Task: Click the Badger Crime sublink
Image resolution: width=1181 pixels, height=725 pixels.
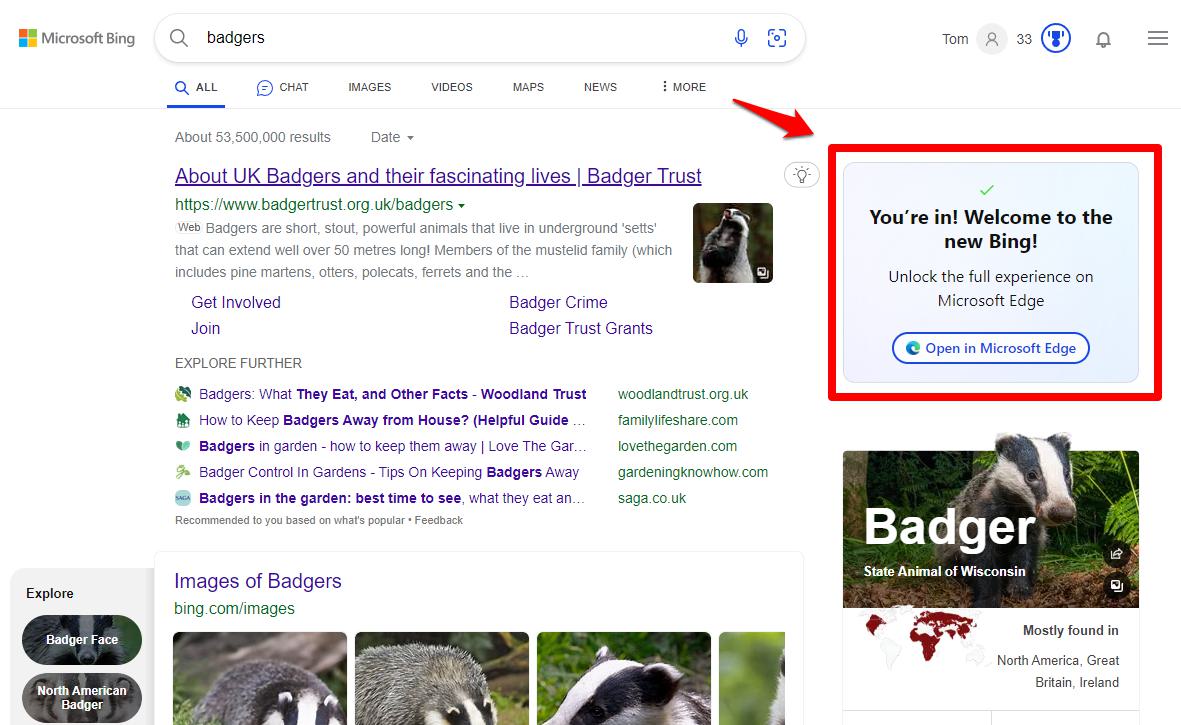Action: (x=558, y=302)
